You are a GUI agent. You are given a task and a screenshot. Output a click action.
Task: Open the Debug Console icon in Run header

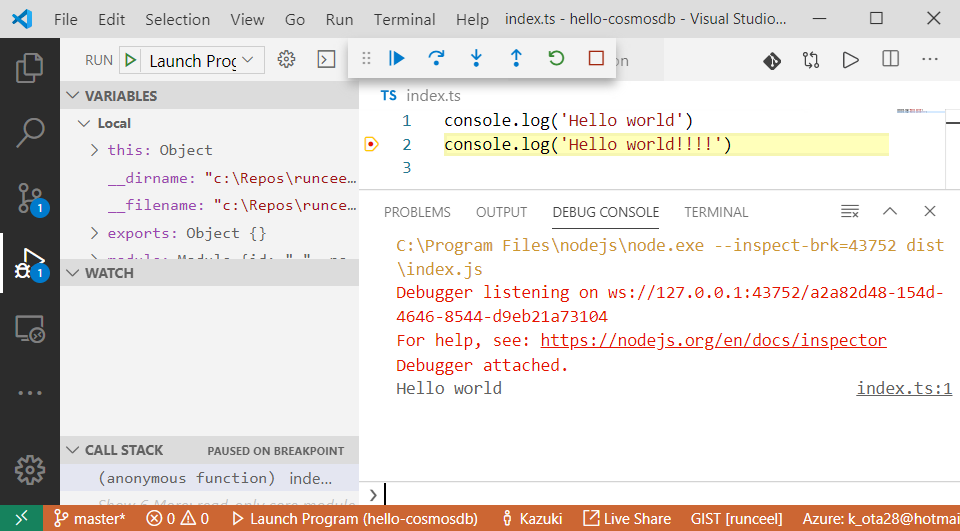pos(327,59)
